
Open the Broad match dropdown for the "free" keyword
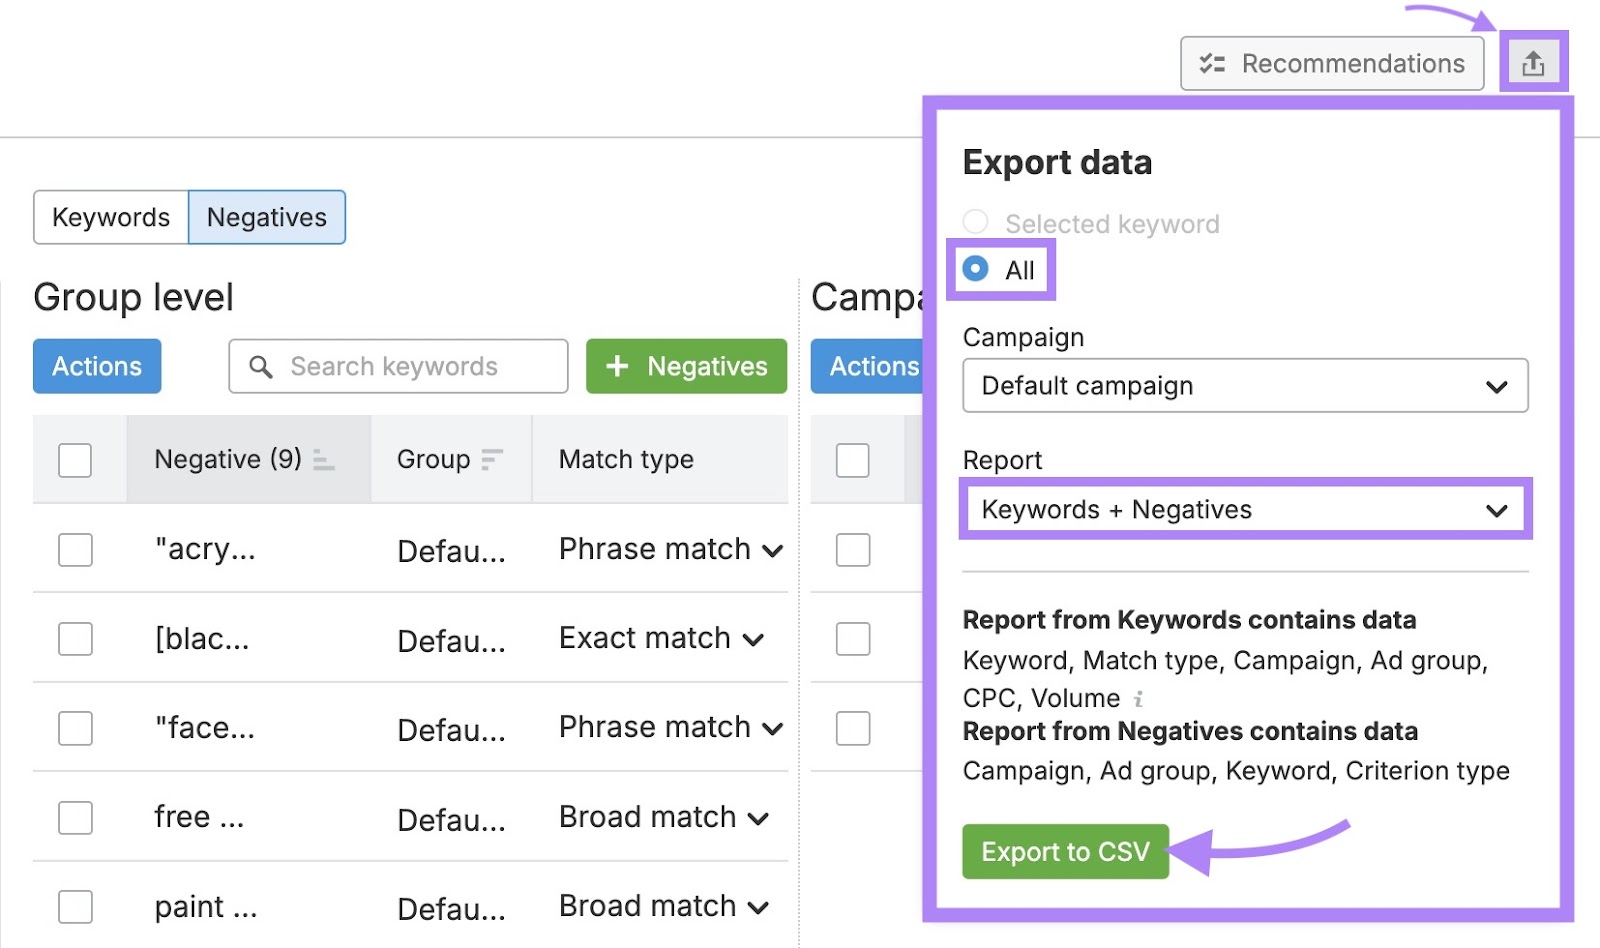[758, 817]
